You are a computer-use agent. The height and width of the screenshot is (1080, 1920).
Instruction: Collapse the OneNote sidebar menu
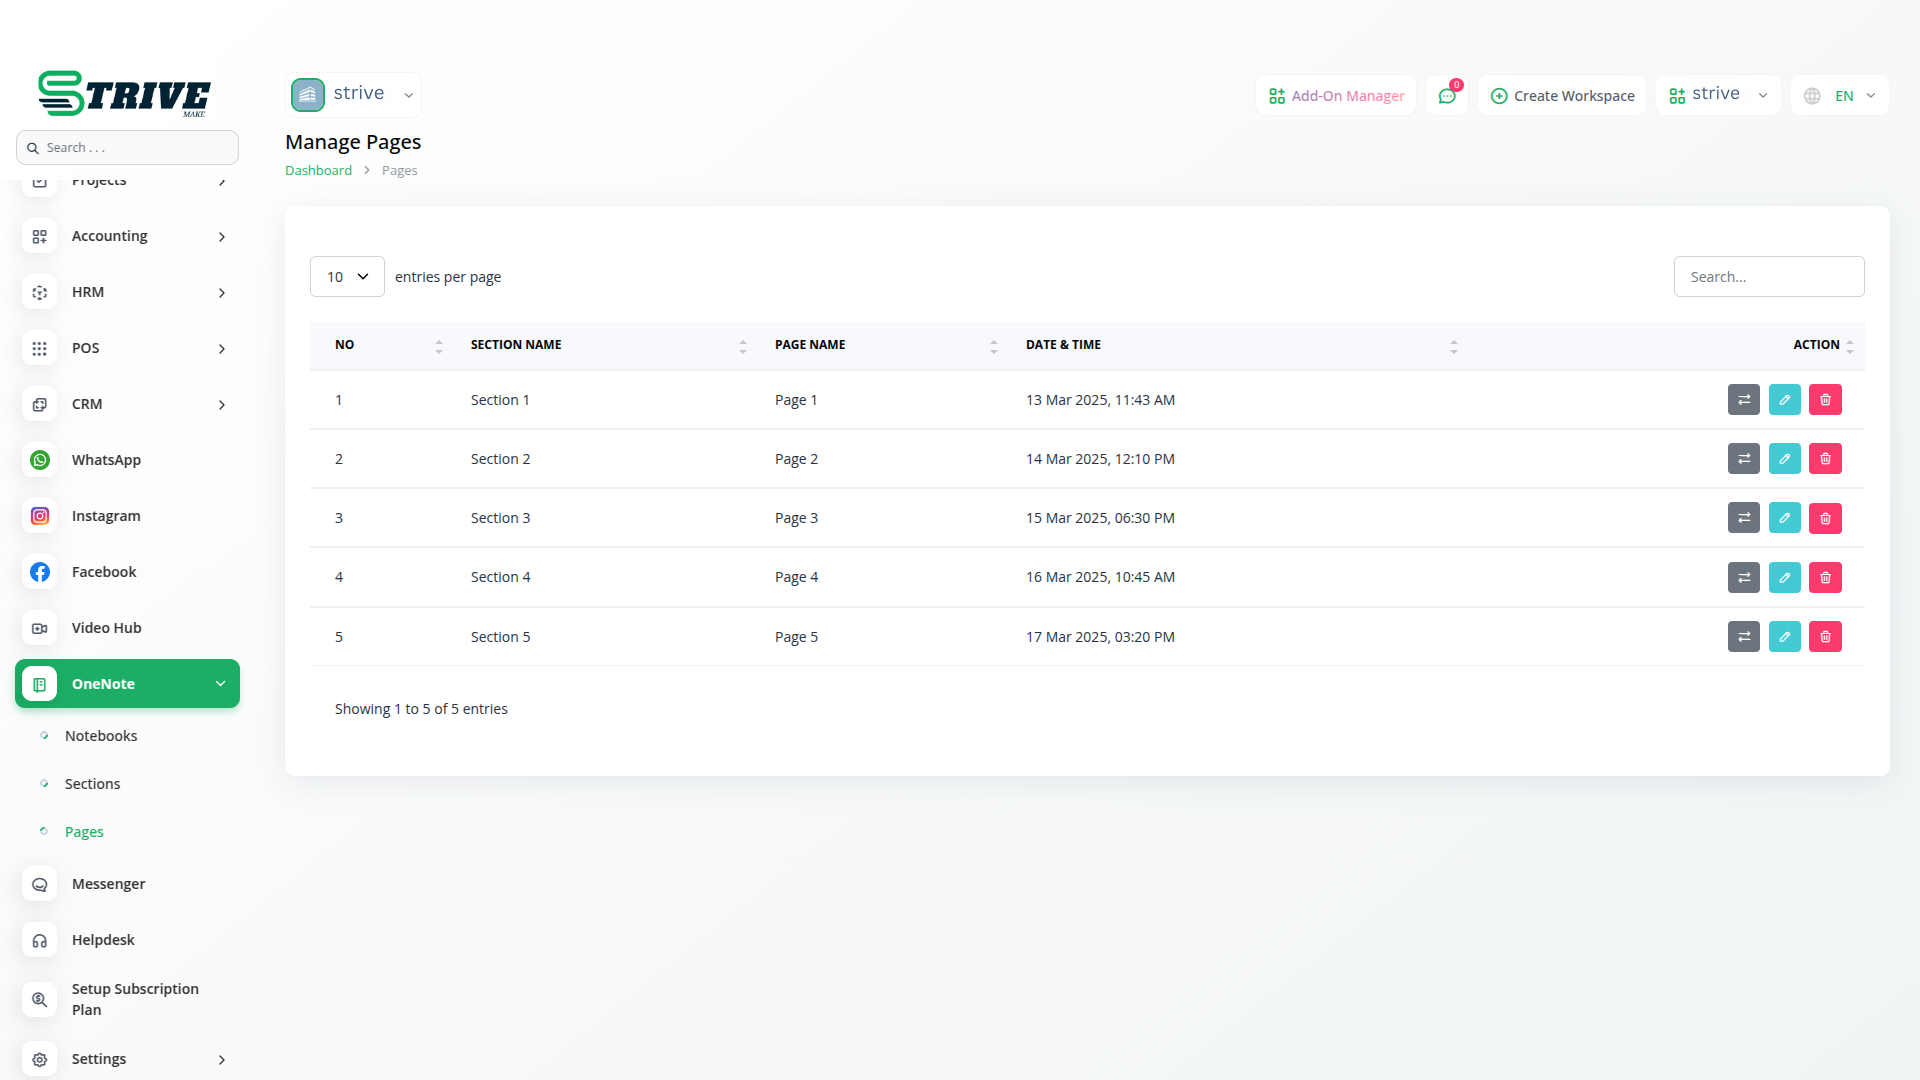click(x=127, y=684)
